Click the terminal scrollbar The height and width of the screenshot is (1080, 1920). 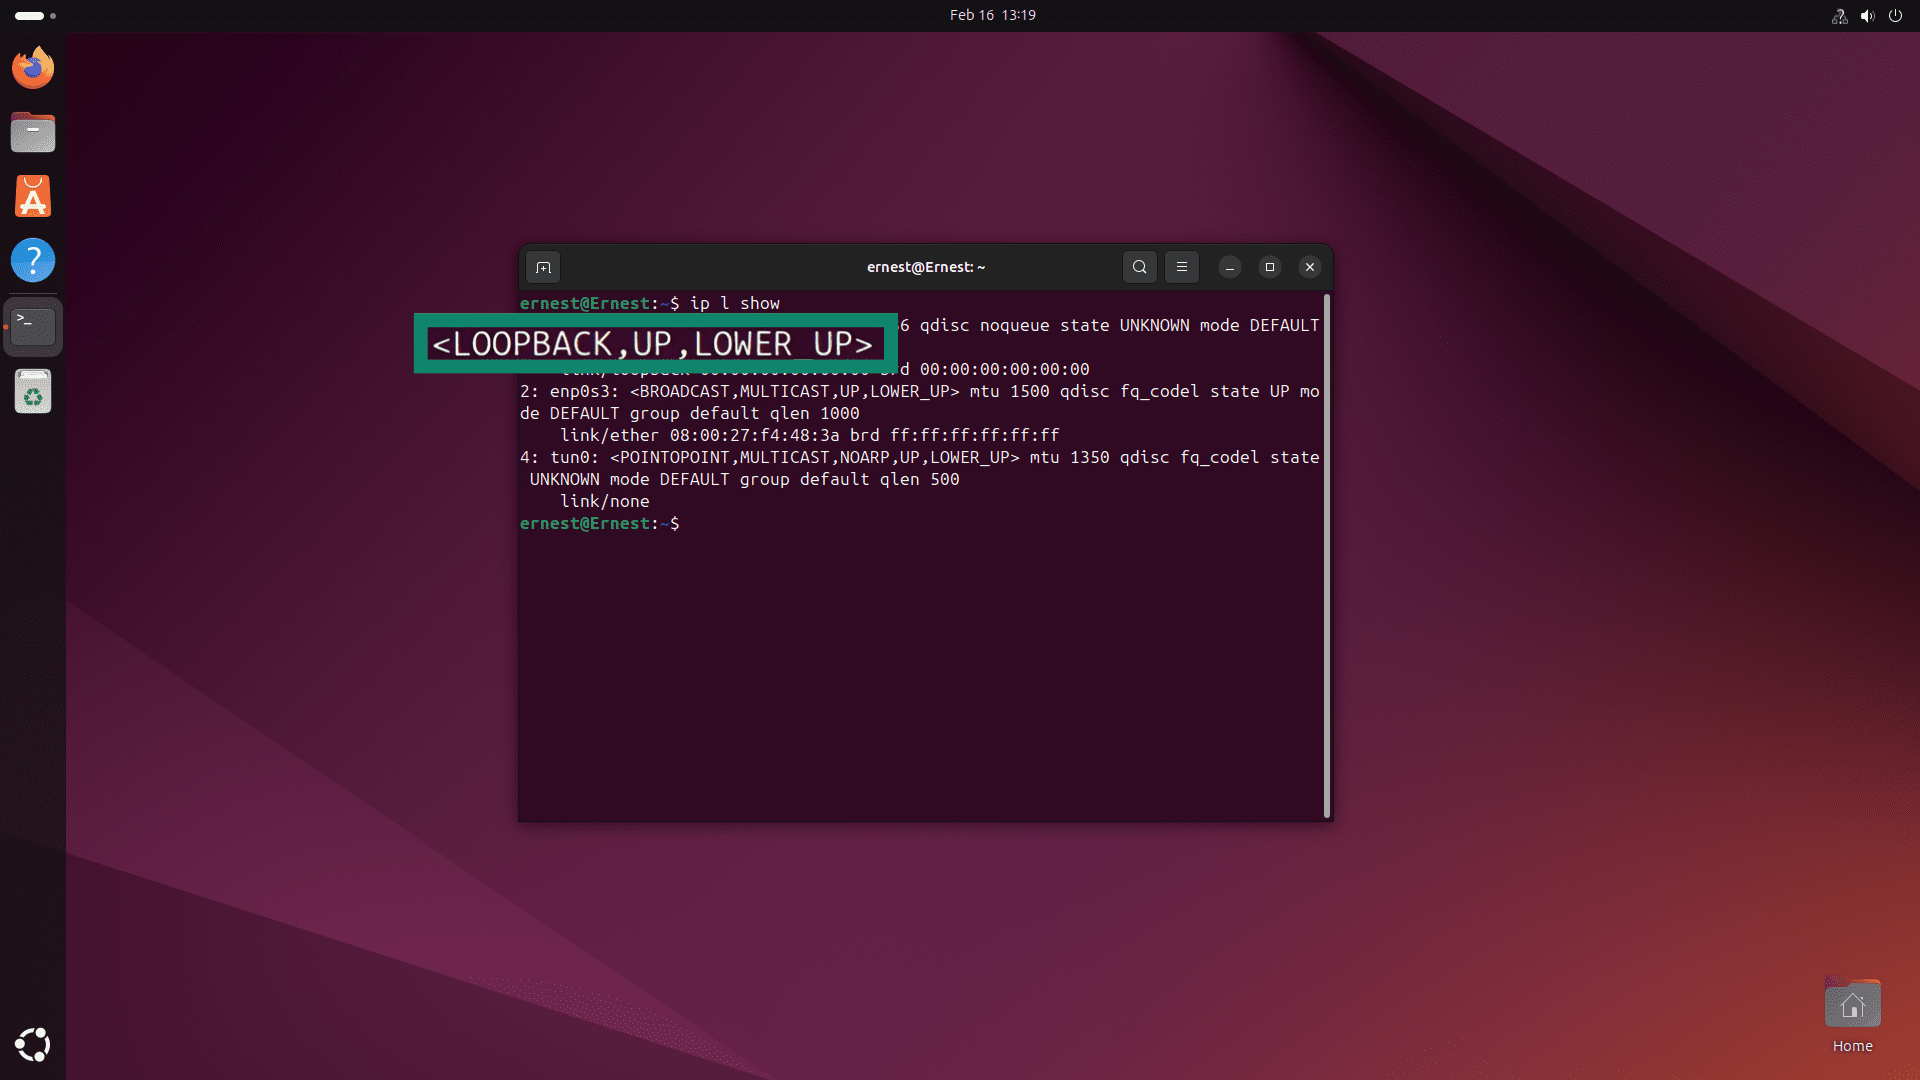[1327, 555]
